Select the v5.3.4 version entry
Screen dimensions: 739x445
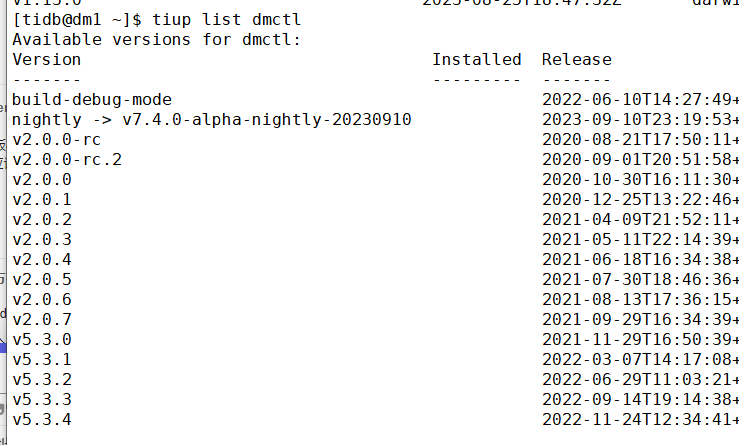click(42, 419)
